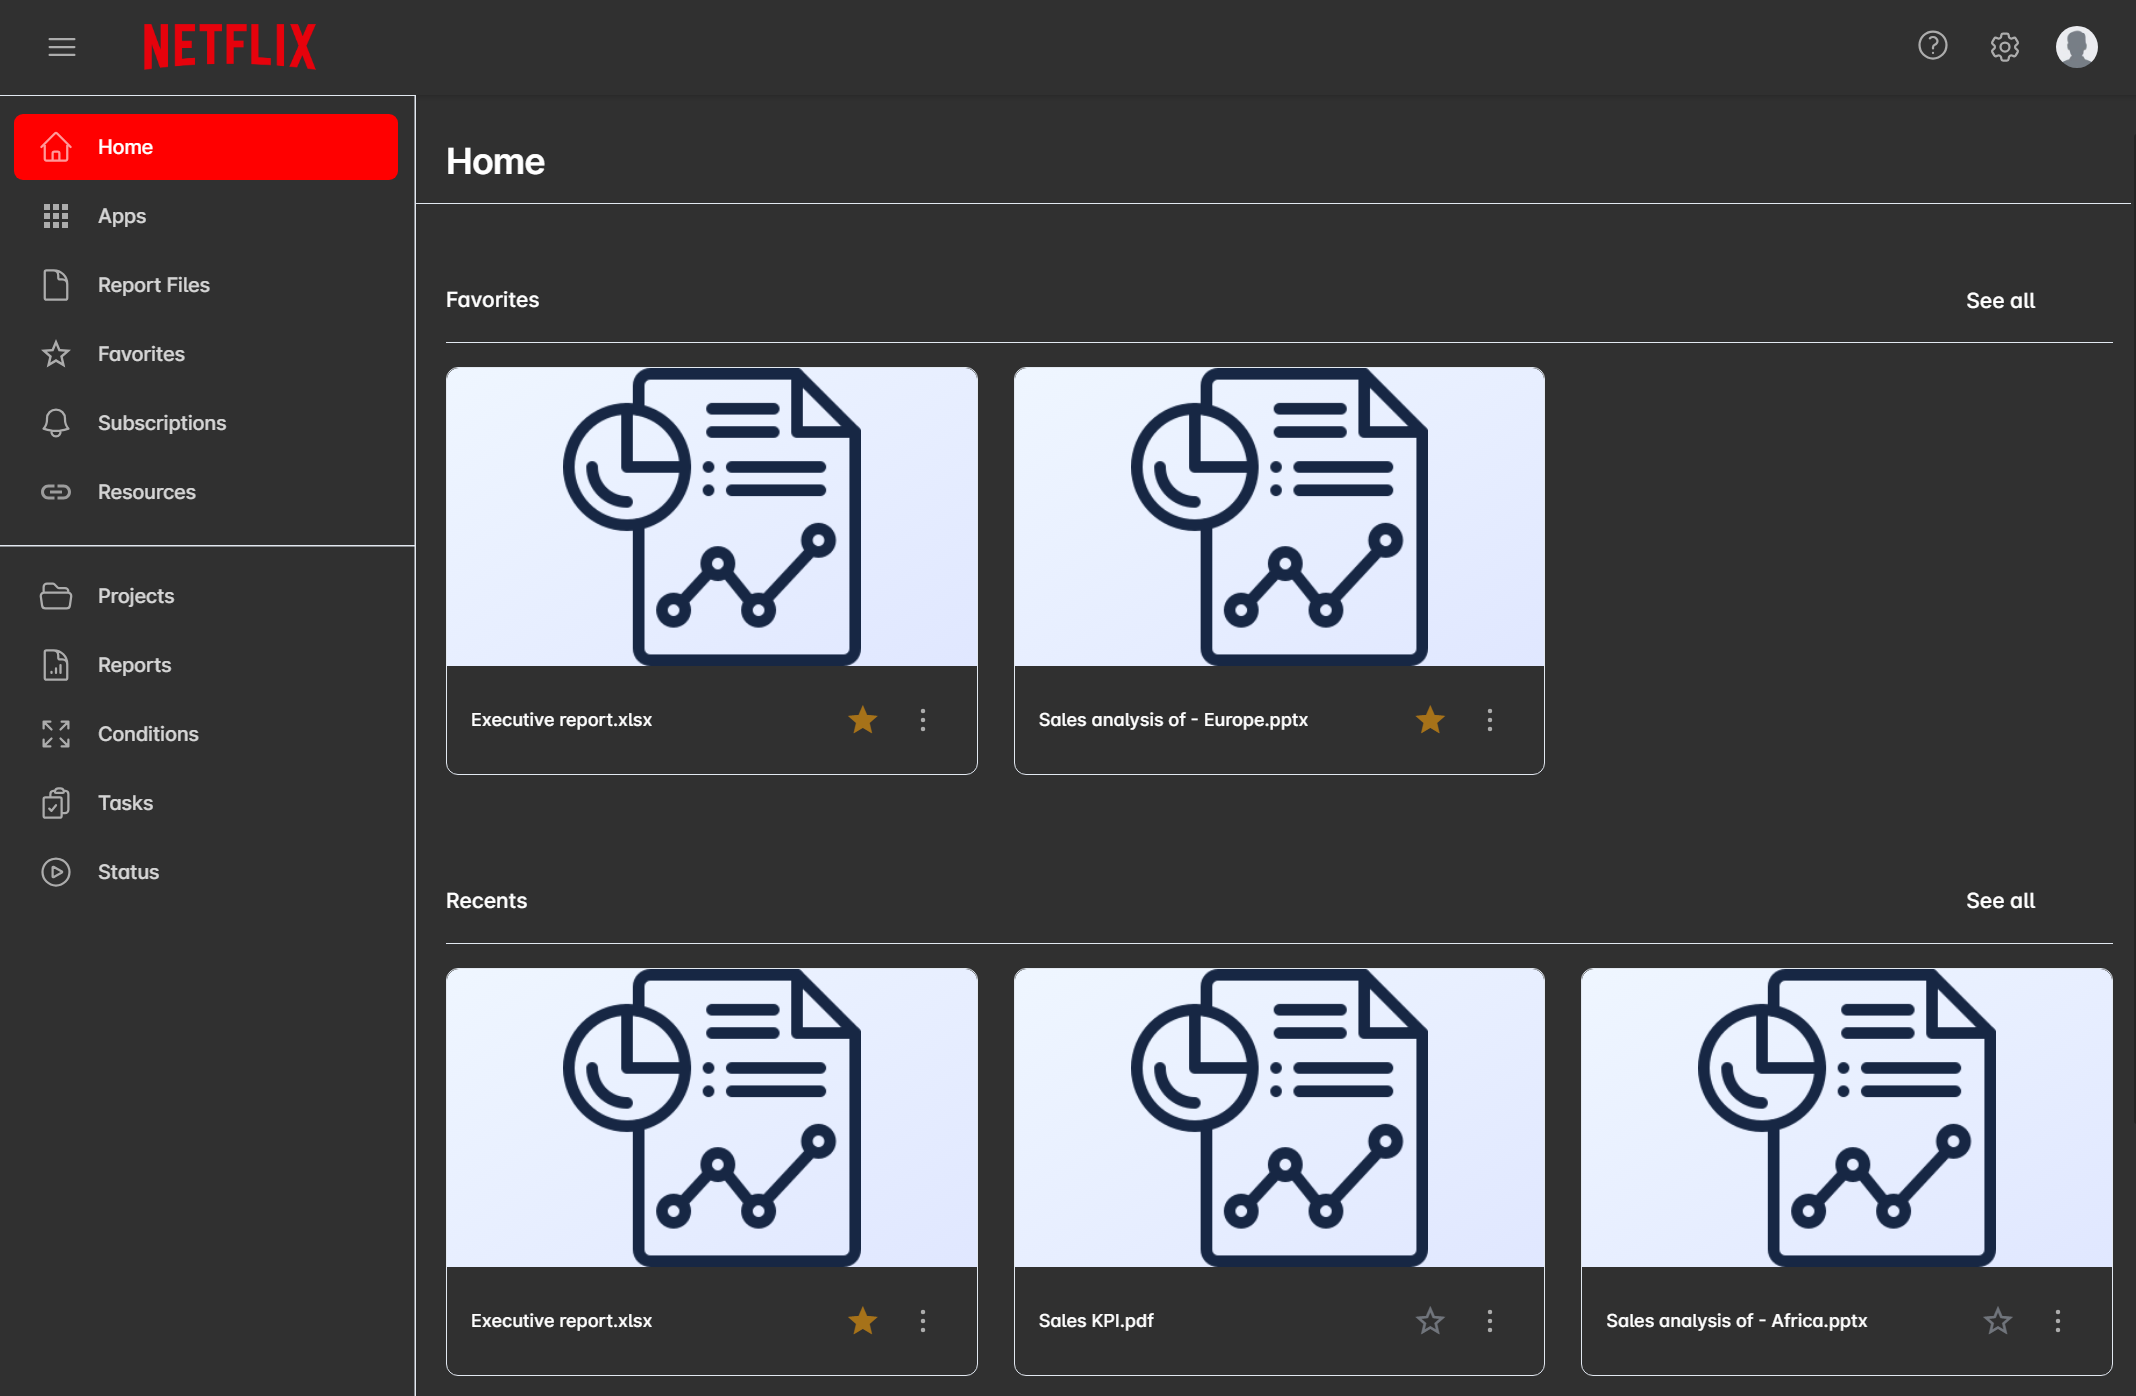This screenshot has width=2136, height=1396.
Task: Open the Conditions section icon
Action: 56,733
